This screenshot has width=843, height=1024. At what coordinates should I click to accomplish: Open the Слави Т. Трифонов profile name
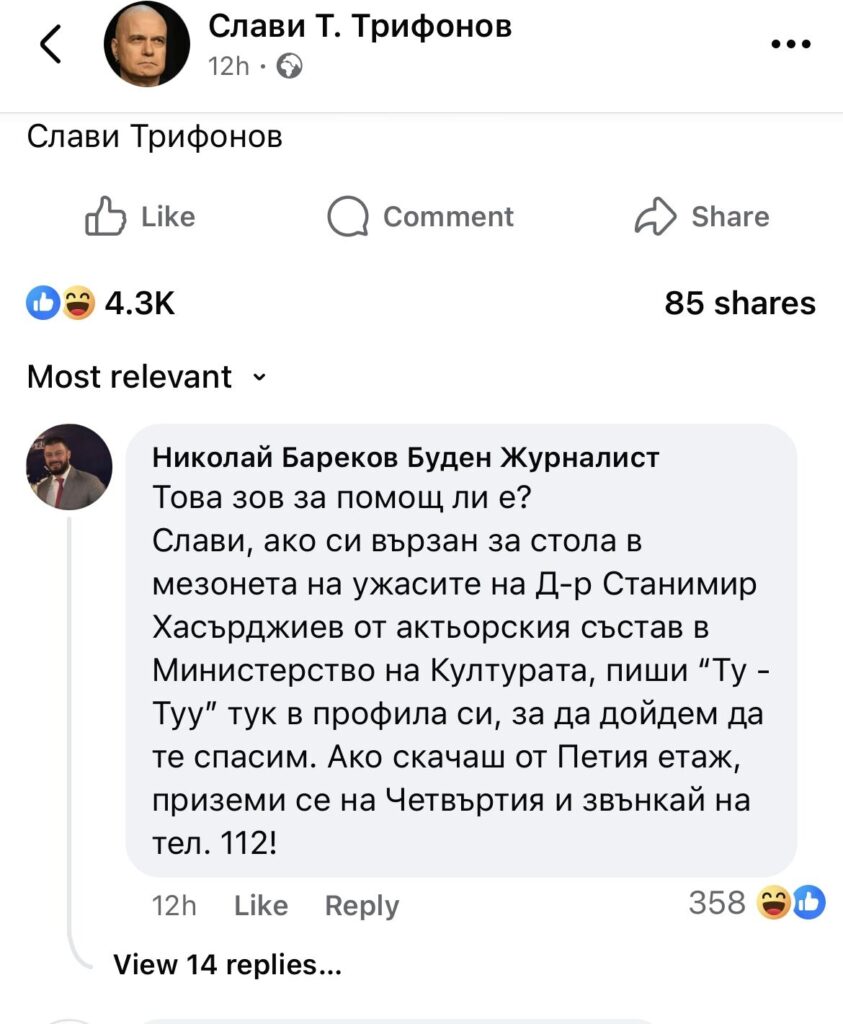point(359,27)
